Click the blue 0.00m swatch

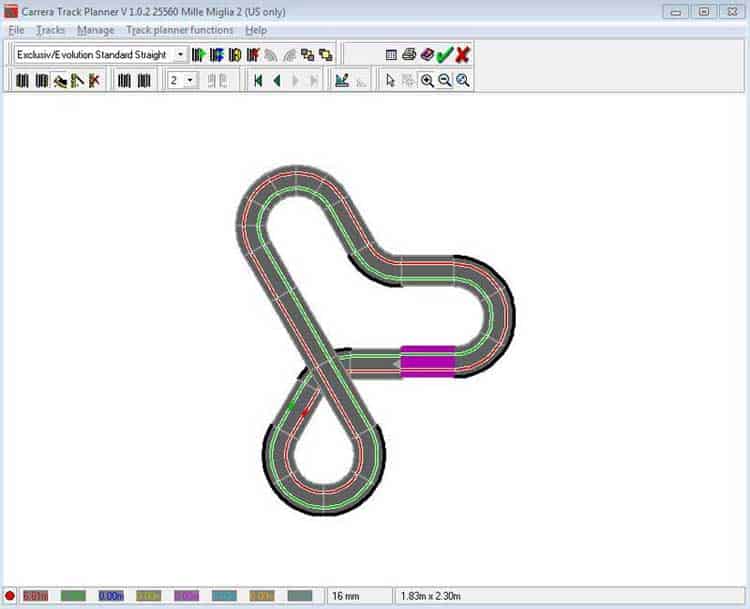(111, 596)
